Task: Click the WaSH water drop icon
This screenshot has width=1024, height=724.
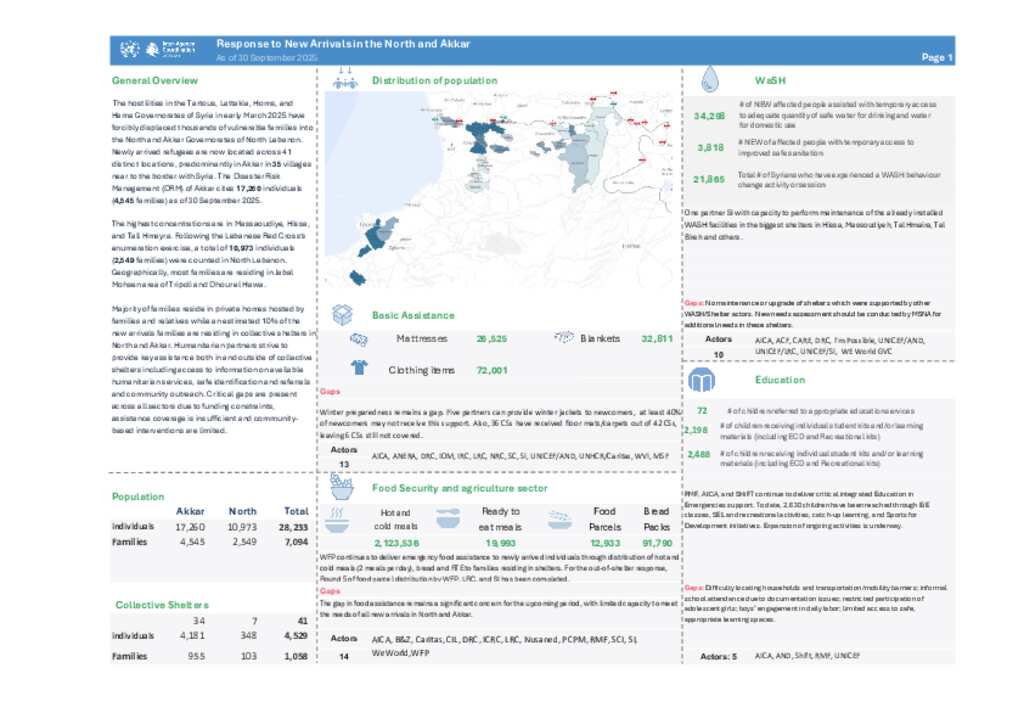Action: pyautogui.click(x=710, y=79)
